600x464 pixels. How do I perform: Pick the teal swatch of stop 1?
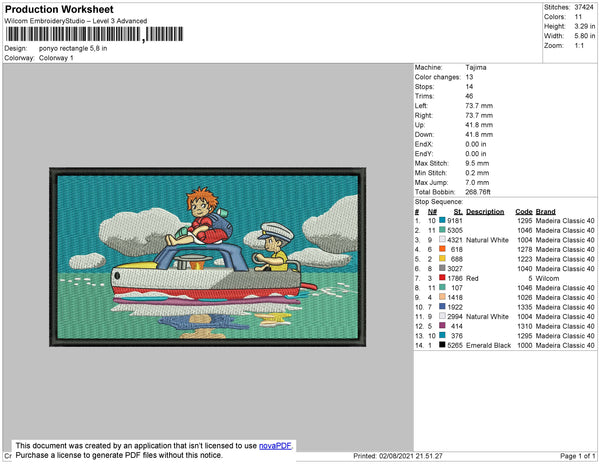[x=442, y=220]
